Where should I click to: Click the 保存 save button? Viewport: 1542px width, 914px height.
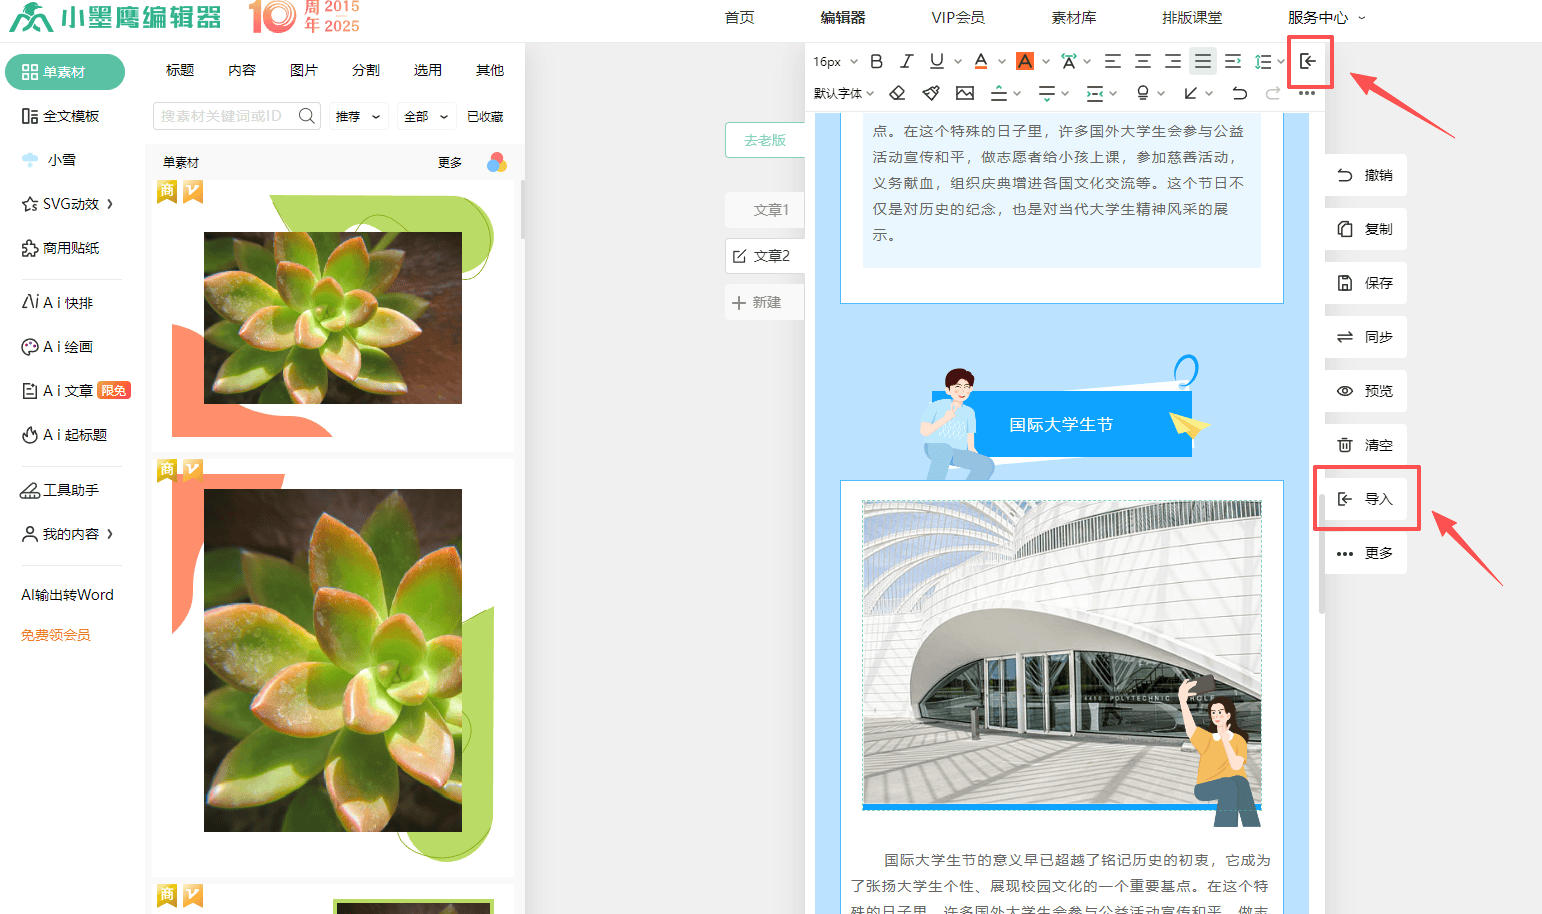click(1366, 283)
